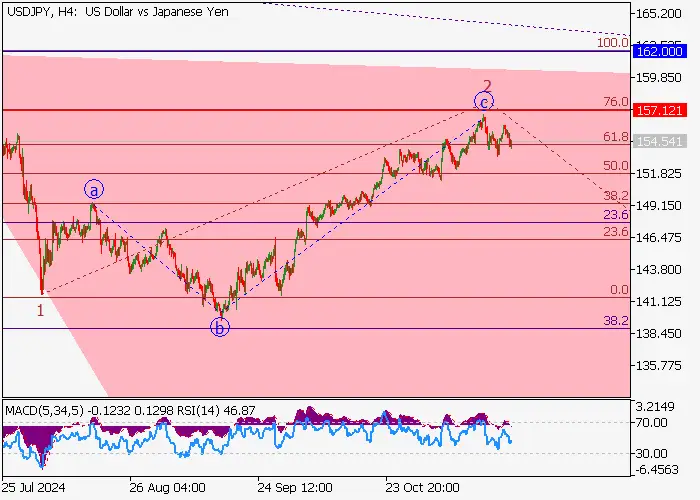Click the 146.475 price axis value
Image resolution: width=700 pixels, height=500 pixels.
(659, 238)
